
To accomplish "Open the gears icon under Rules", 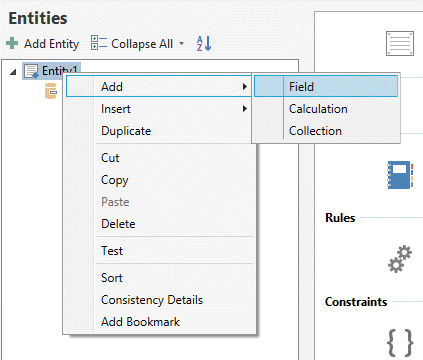I will (400, 259).
